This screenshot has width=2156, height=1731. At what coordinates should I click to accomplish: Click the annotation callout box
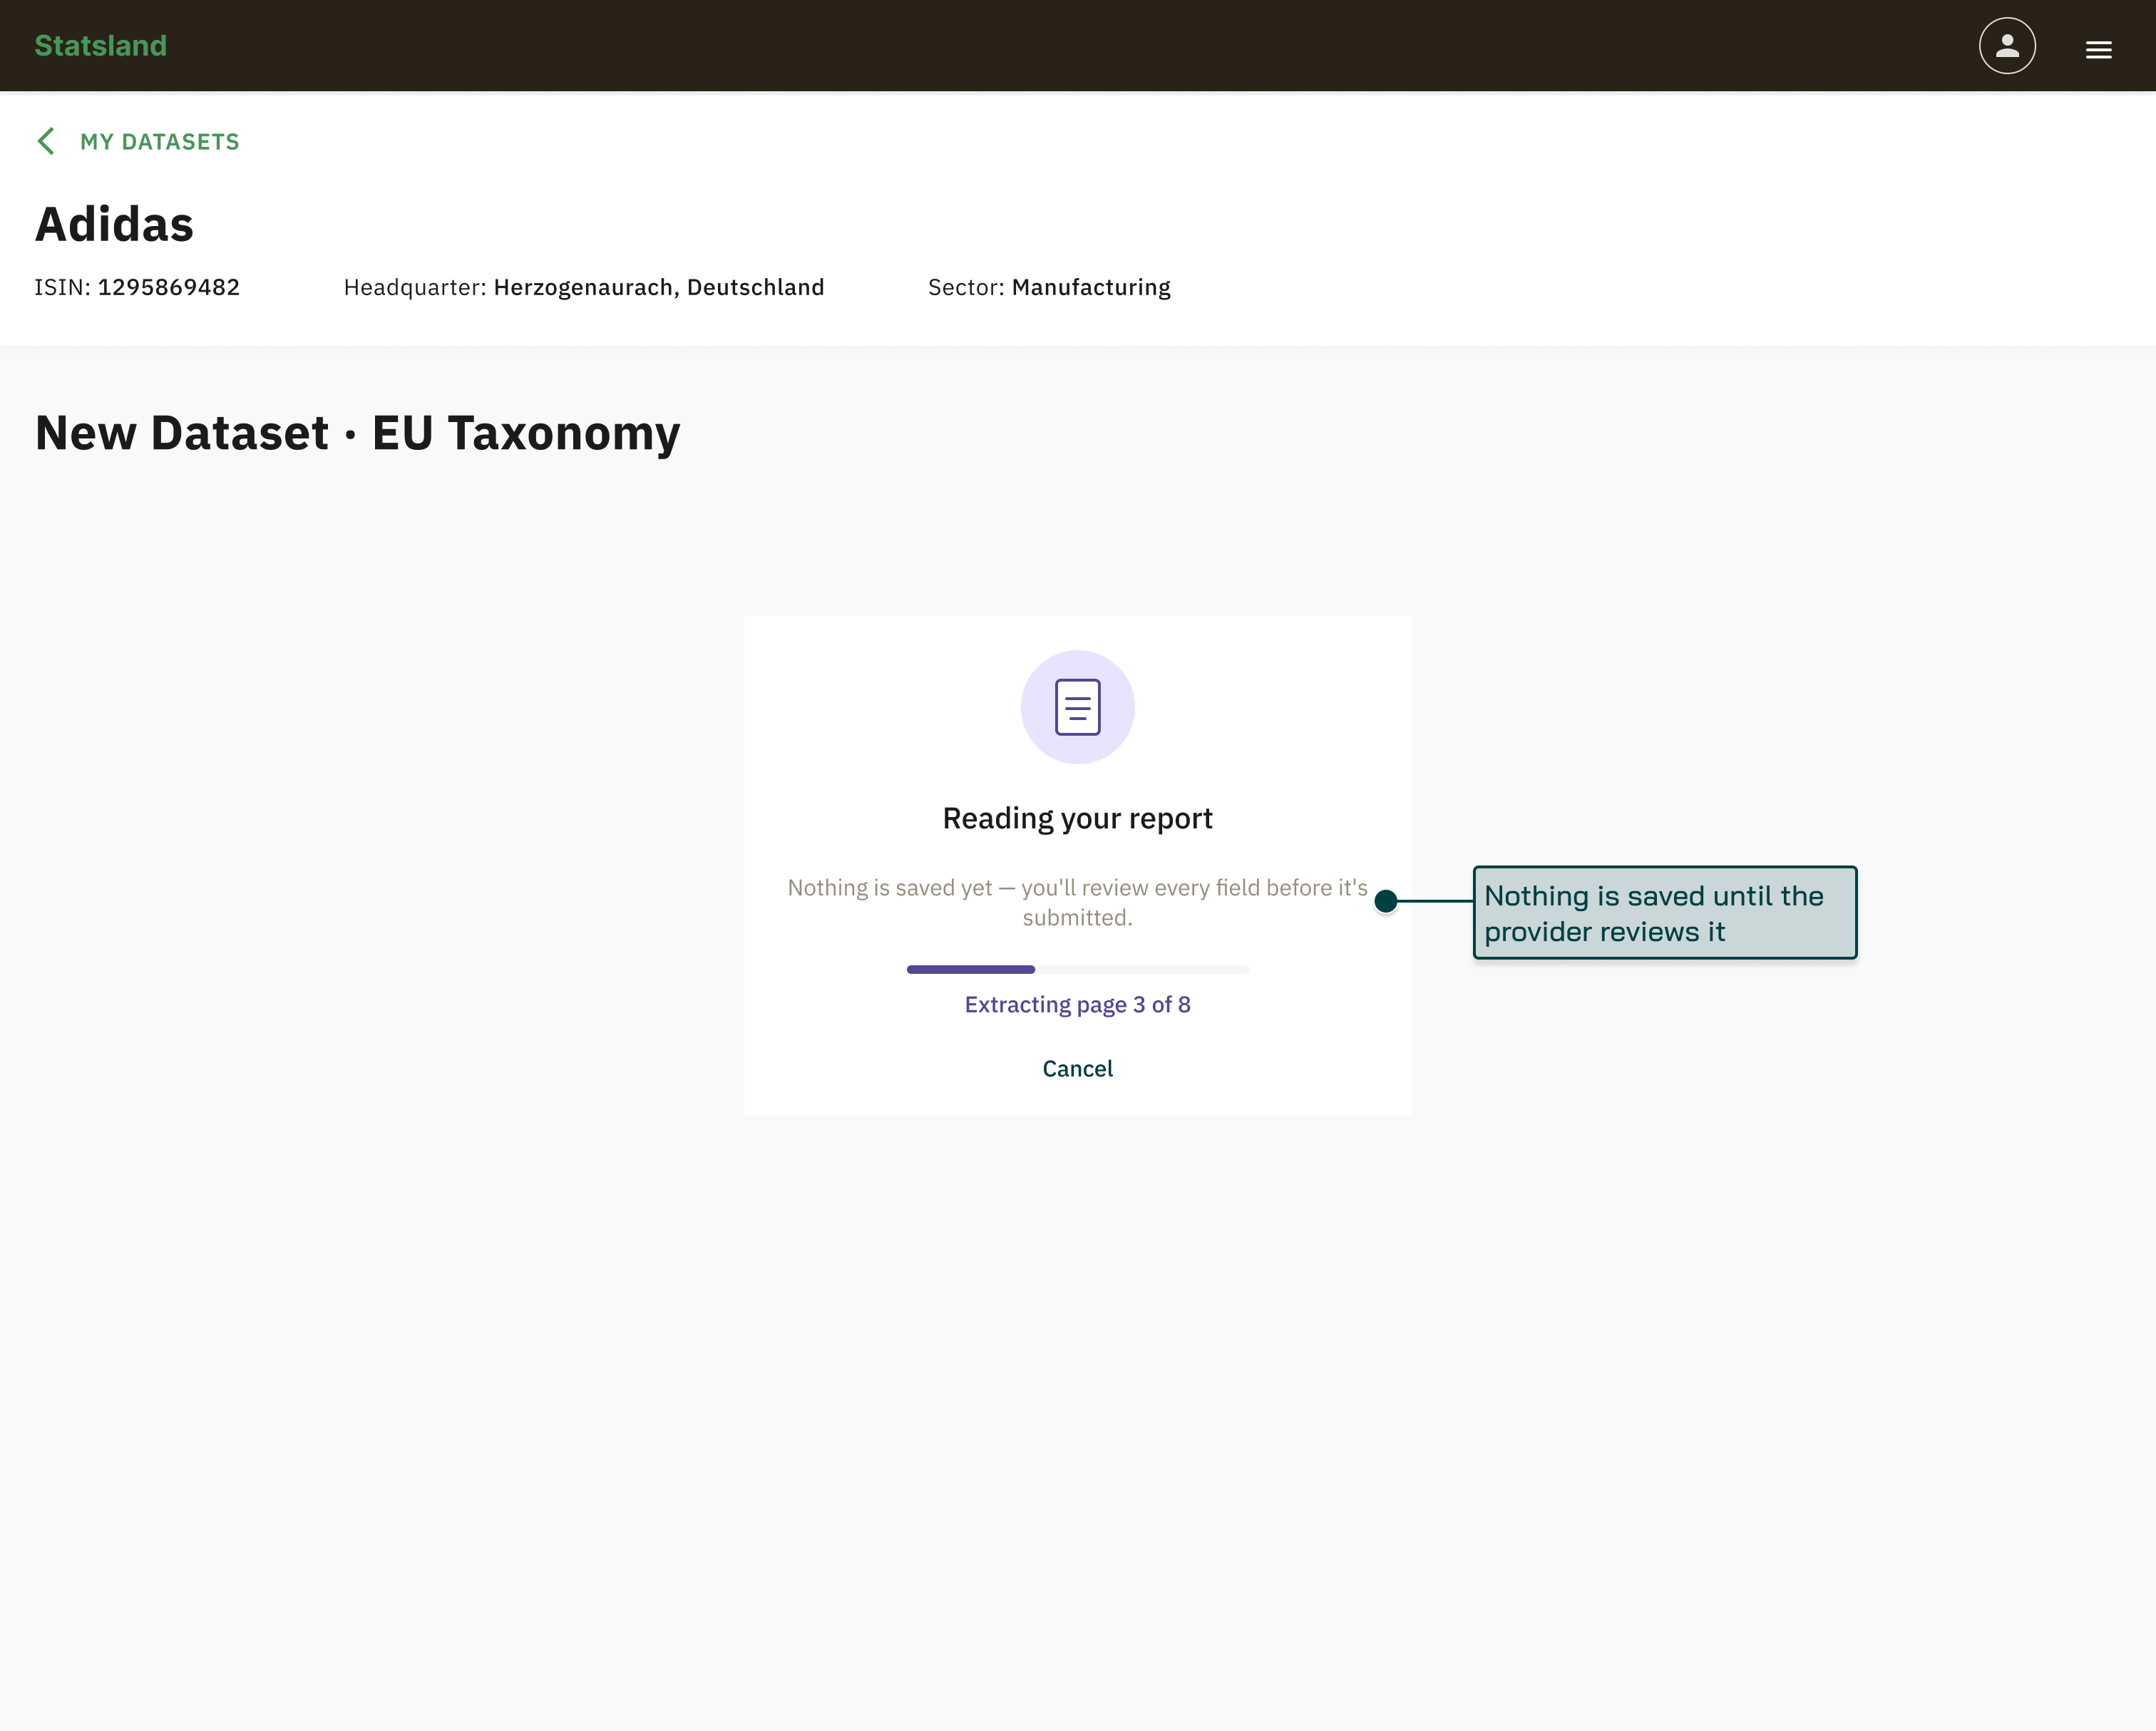(x=1665, y=912)
